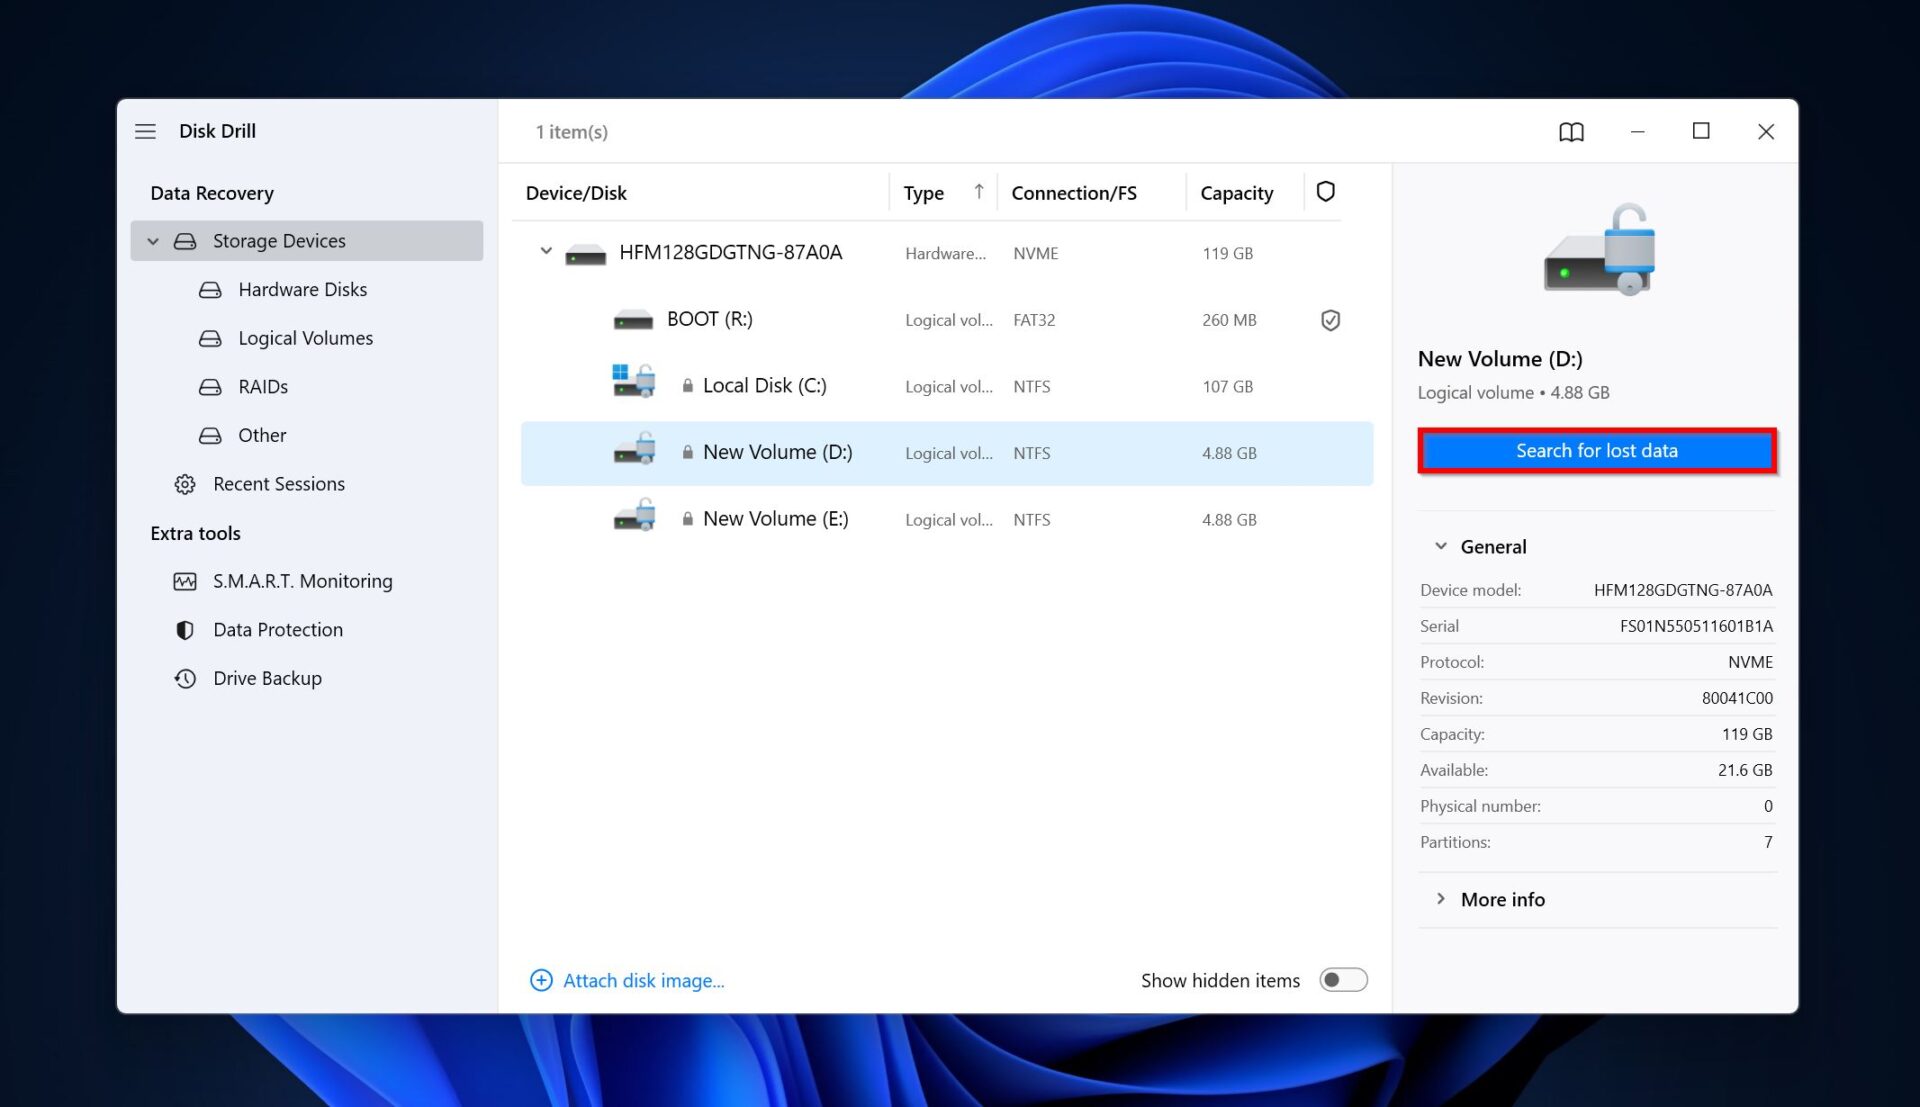Select the RAIDs icon in the sidebar
Viewport: 1920px width, 1107px height.
click(x=209, y=386)
